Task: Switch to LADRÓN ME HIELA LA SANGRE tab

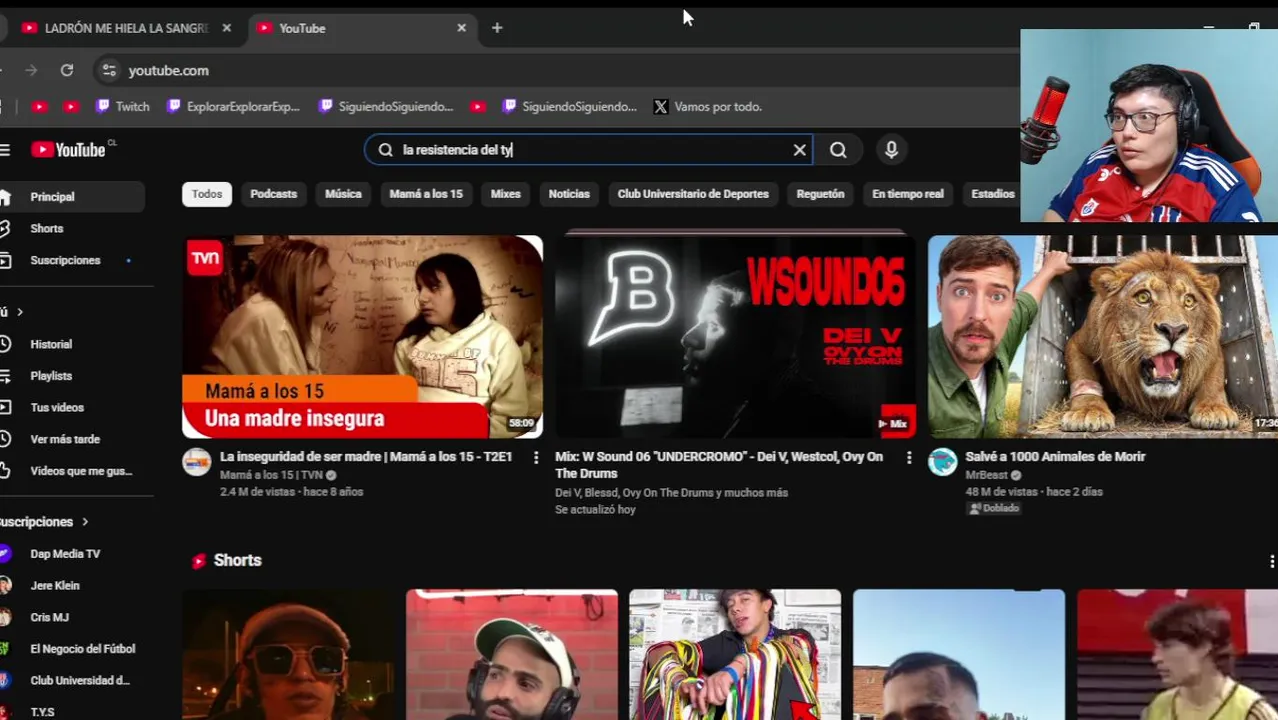Action: (126, 28)
